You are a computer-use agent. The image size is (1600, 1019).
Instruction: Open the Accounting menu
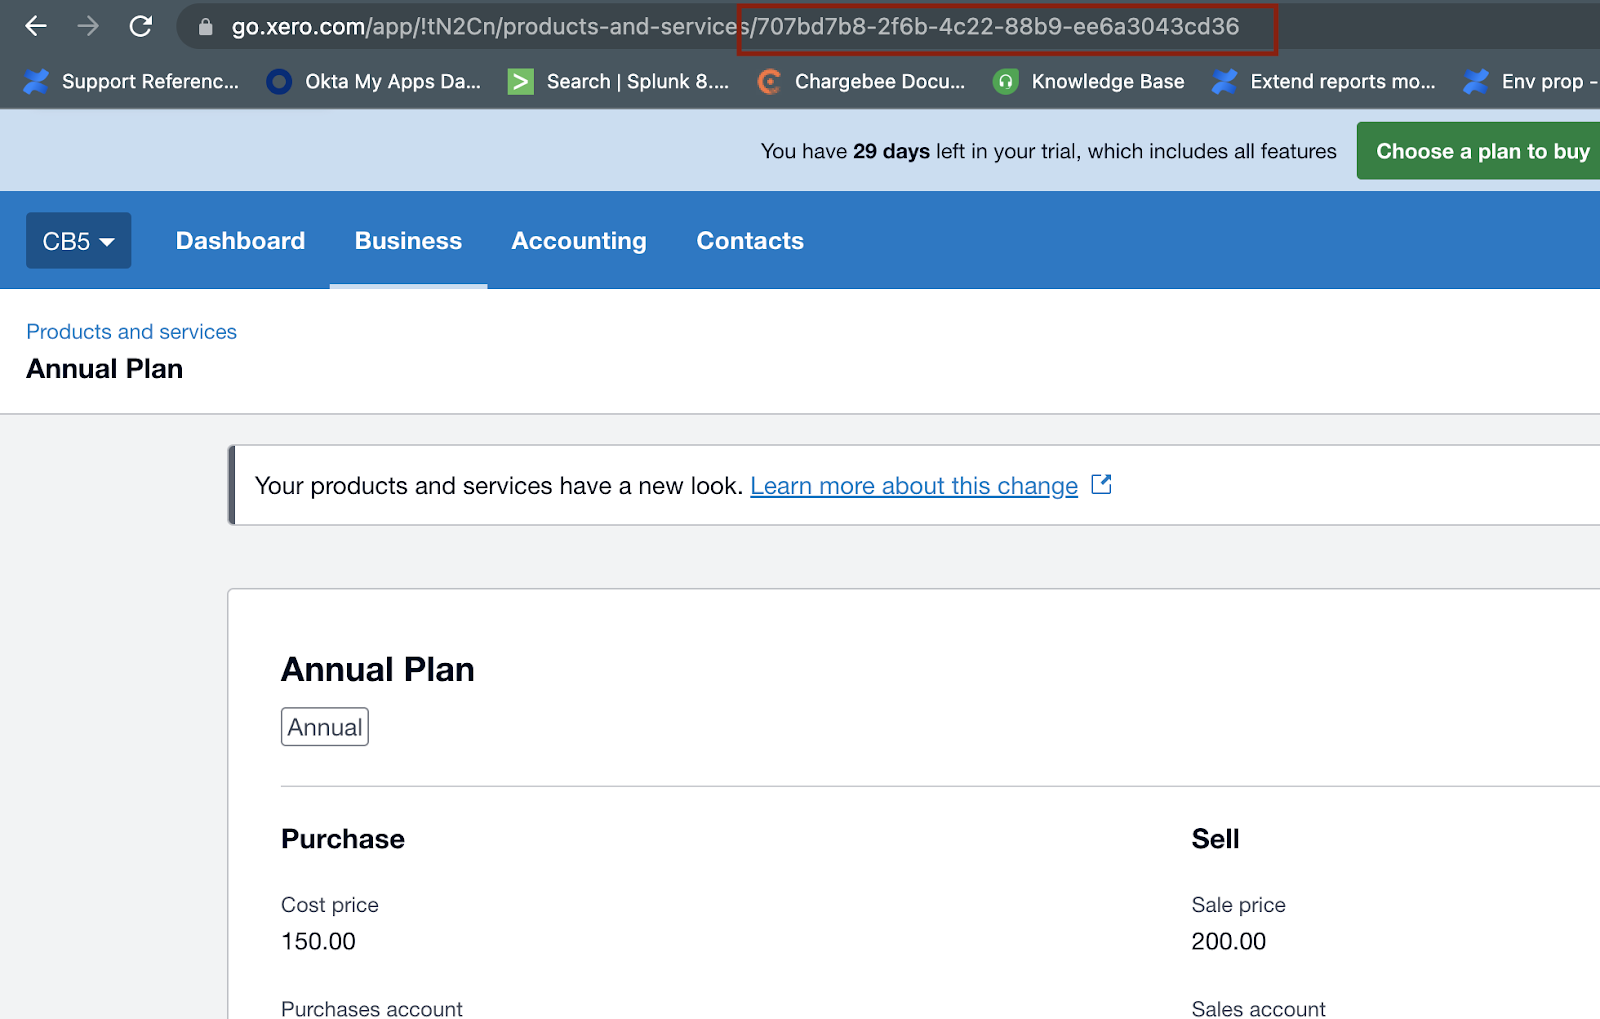[579, 241]
